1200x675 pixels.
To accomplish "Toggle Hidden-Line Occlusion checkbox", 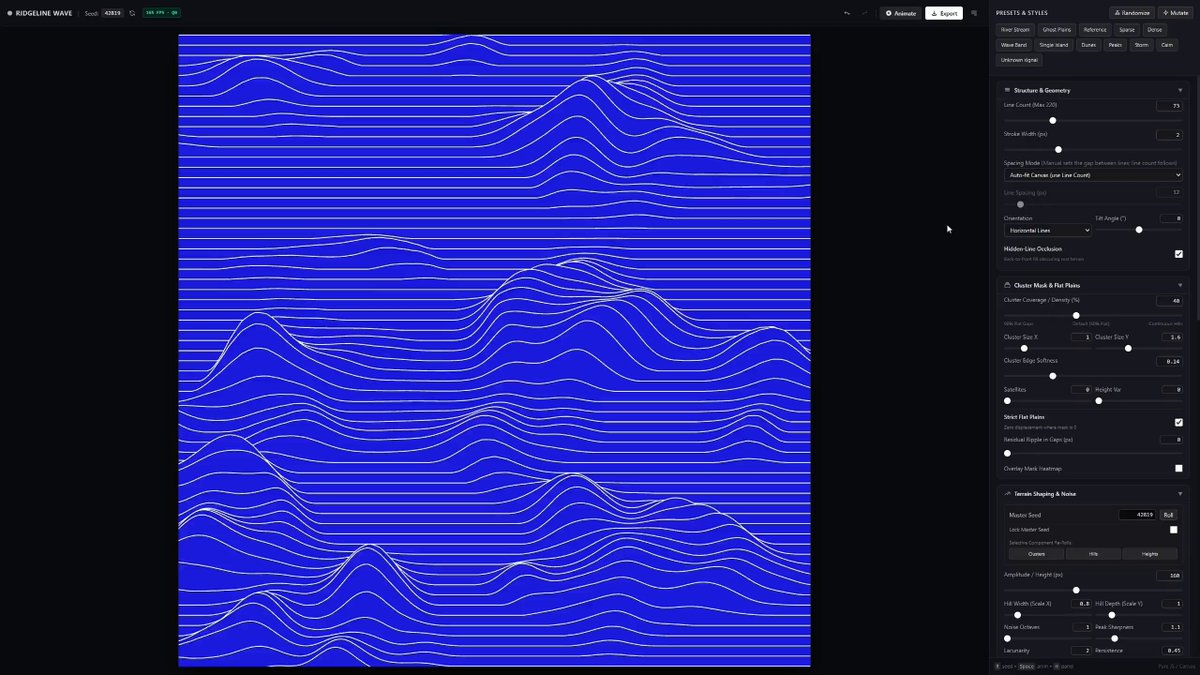I will click(1178, 254).
